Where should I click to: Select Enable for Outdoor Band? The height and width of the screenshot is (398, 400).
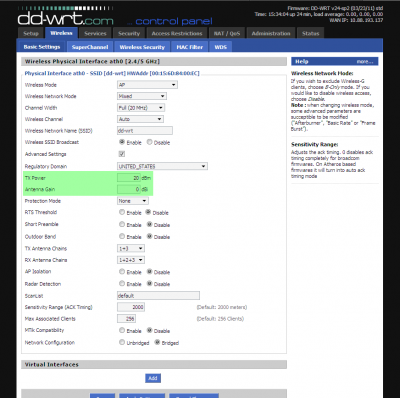122,236
